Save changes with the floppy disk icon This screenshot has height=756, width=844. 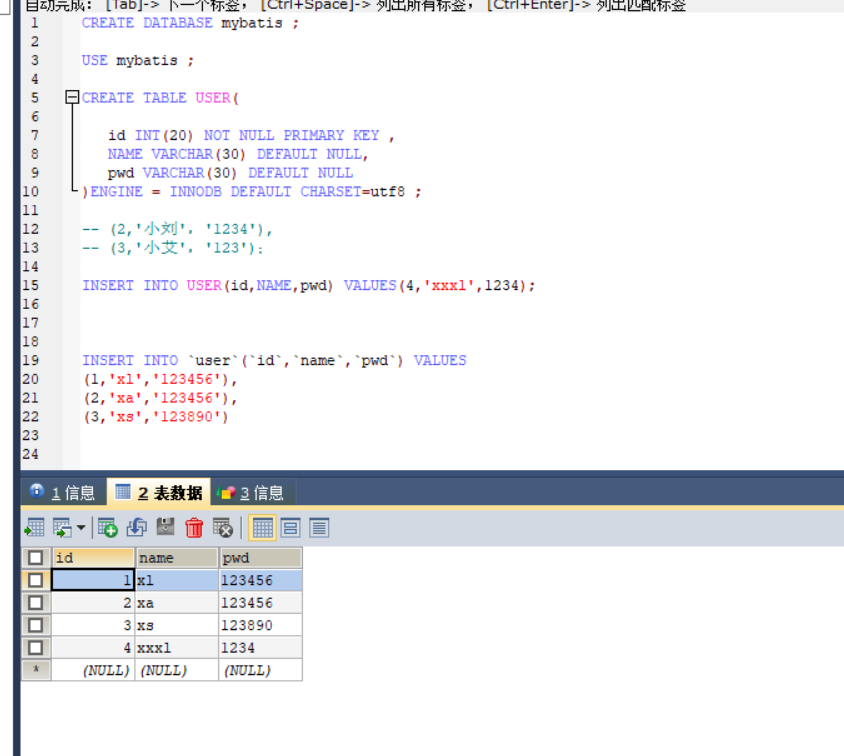click(165, 527)
